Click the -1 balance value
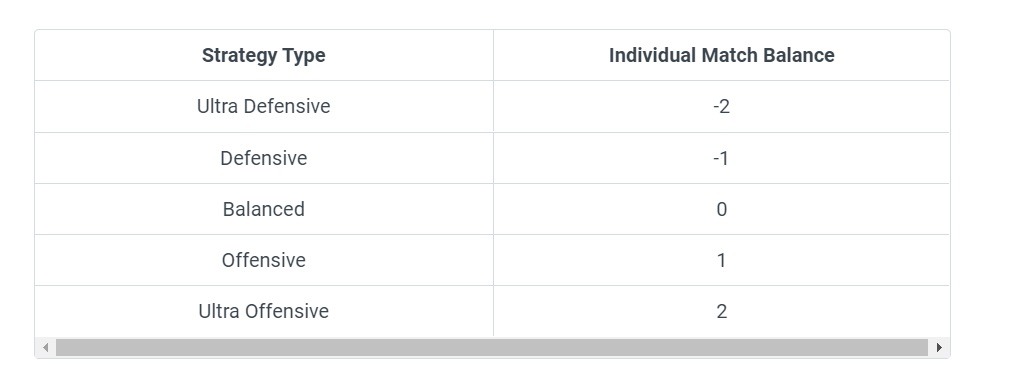 click(722, 158)
